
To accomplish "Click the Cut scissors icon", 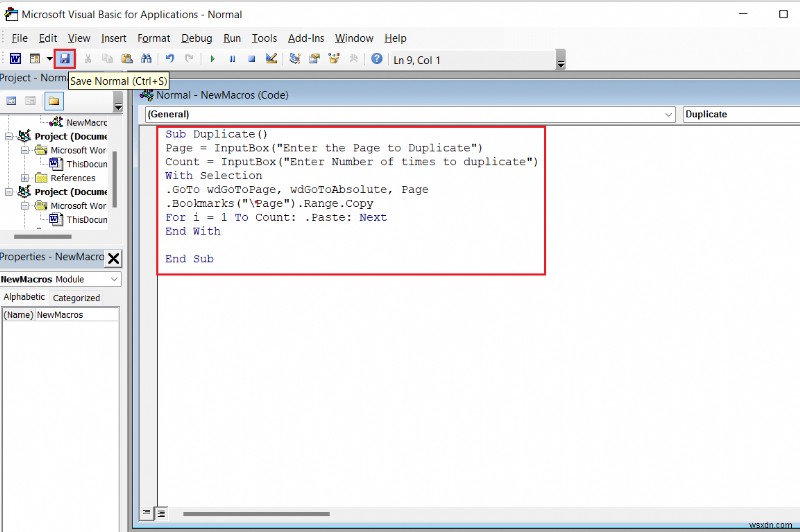I will tap(87, 59).
